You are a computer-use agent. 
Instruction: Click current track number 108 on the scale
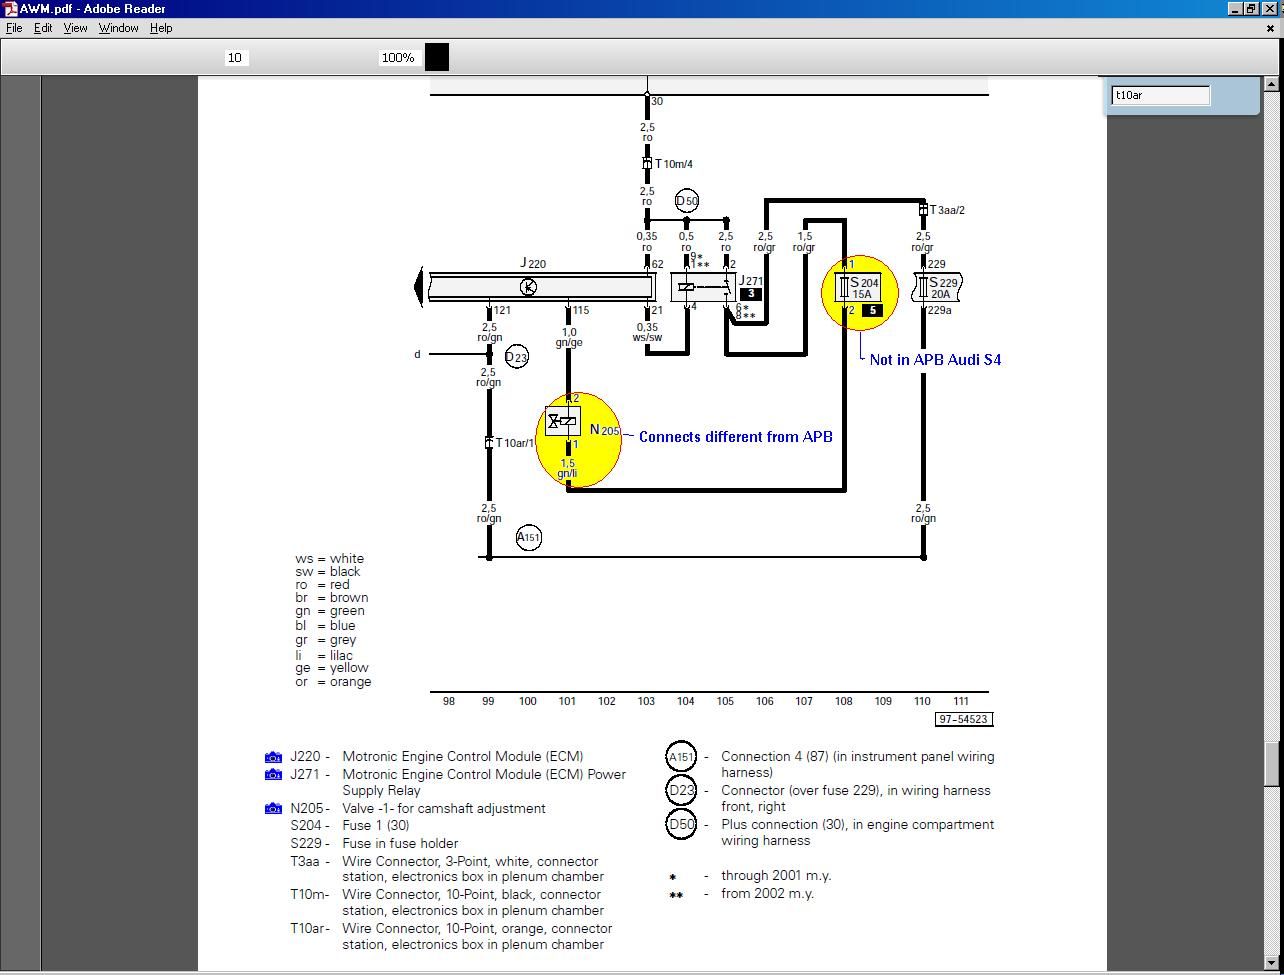pos(843,701)
